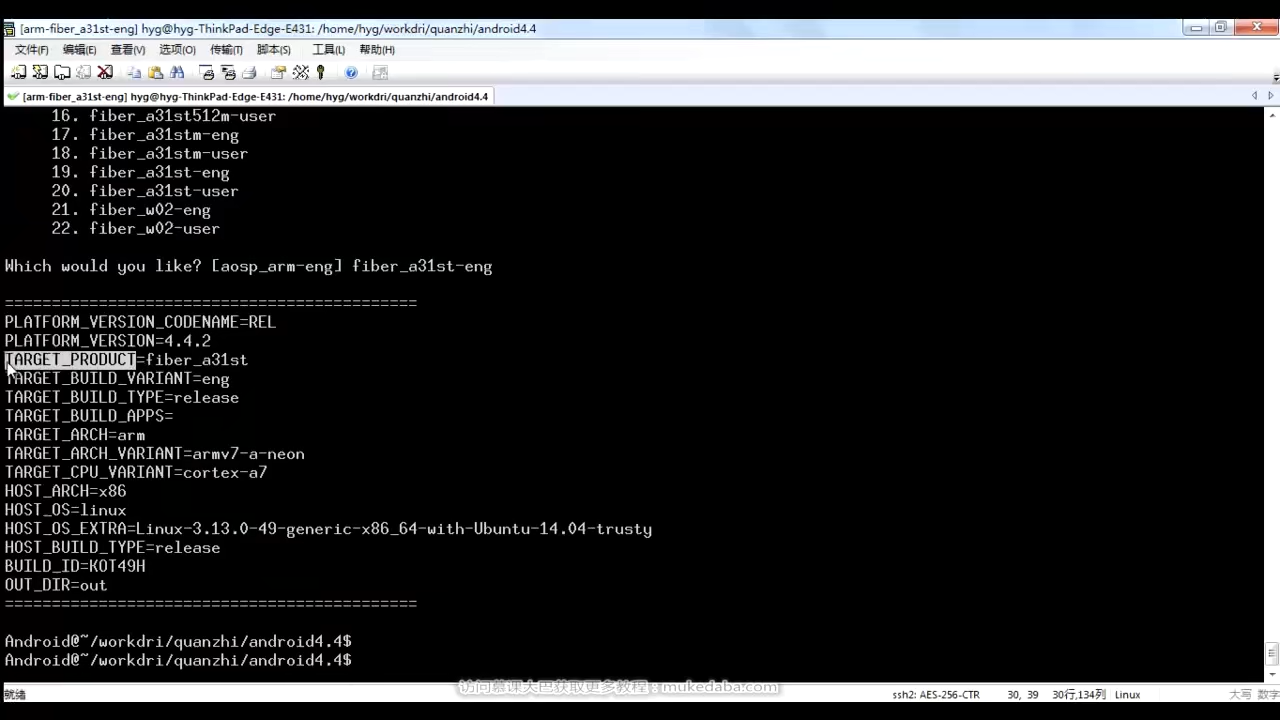Click the PLATFORM_VERSION=4.4.2 line
This screenshot has height=720, width=1280.
pos(107,341)
